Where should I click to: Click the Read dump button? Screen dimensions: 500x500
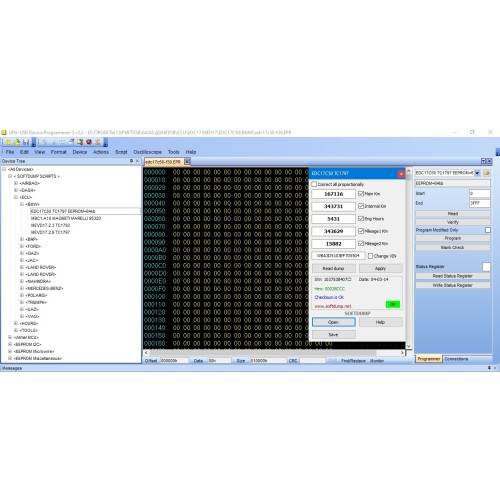click(333, 268)
